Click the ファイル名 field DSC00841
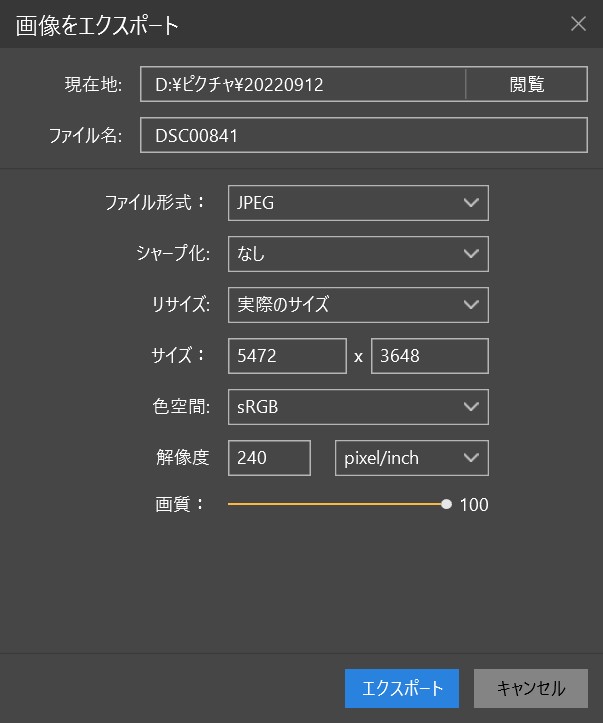The height and width of the screenshot is (723, 603). coord(364,135)
